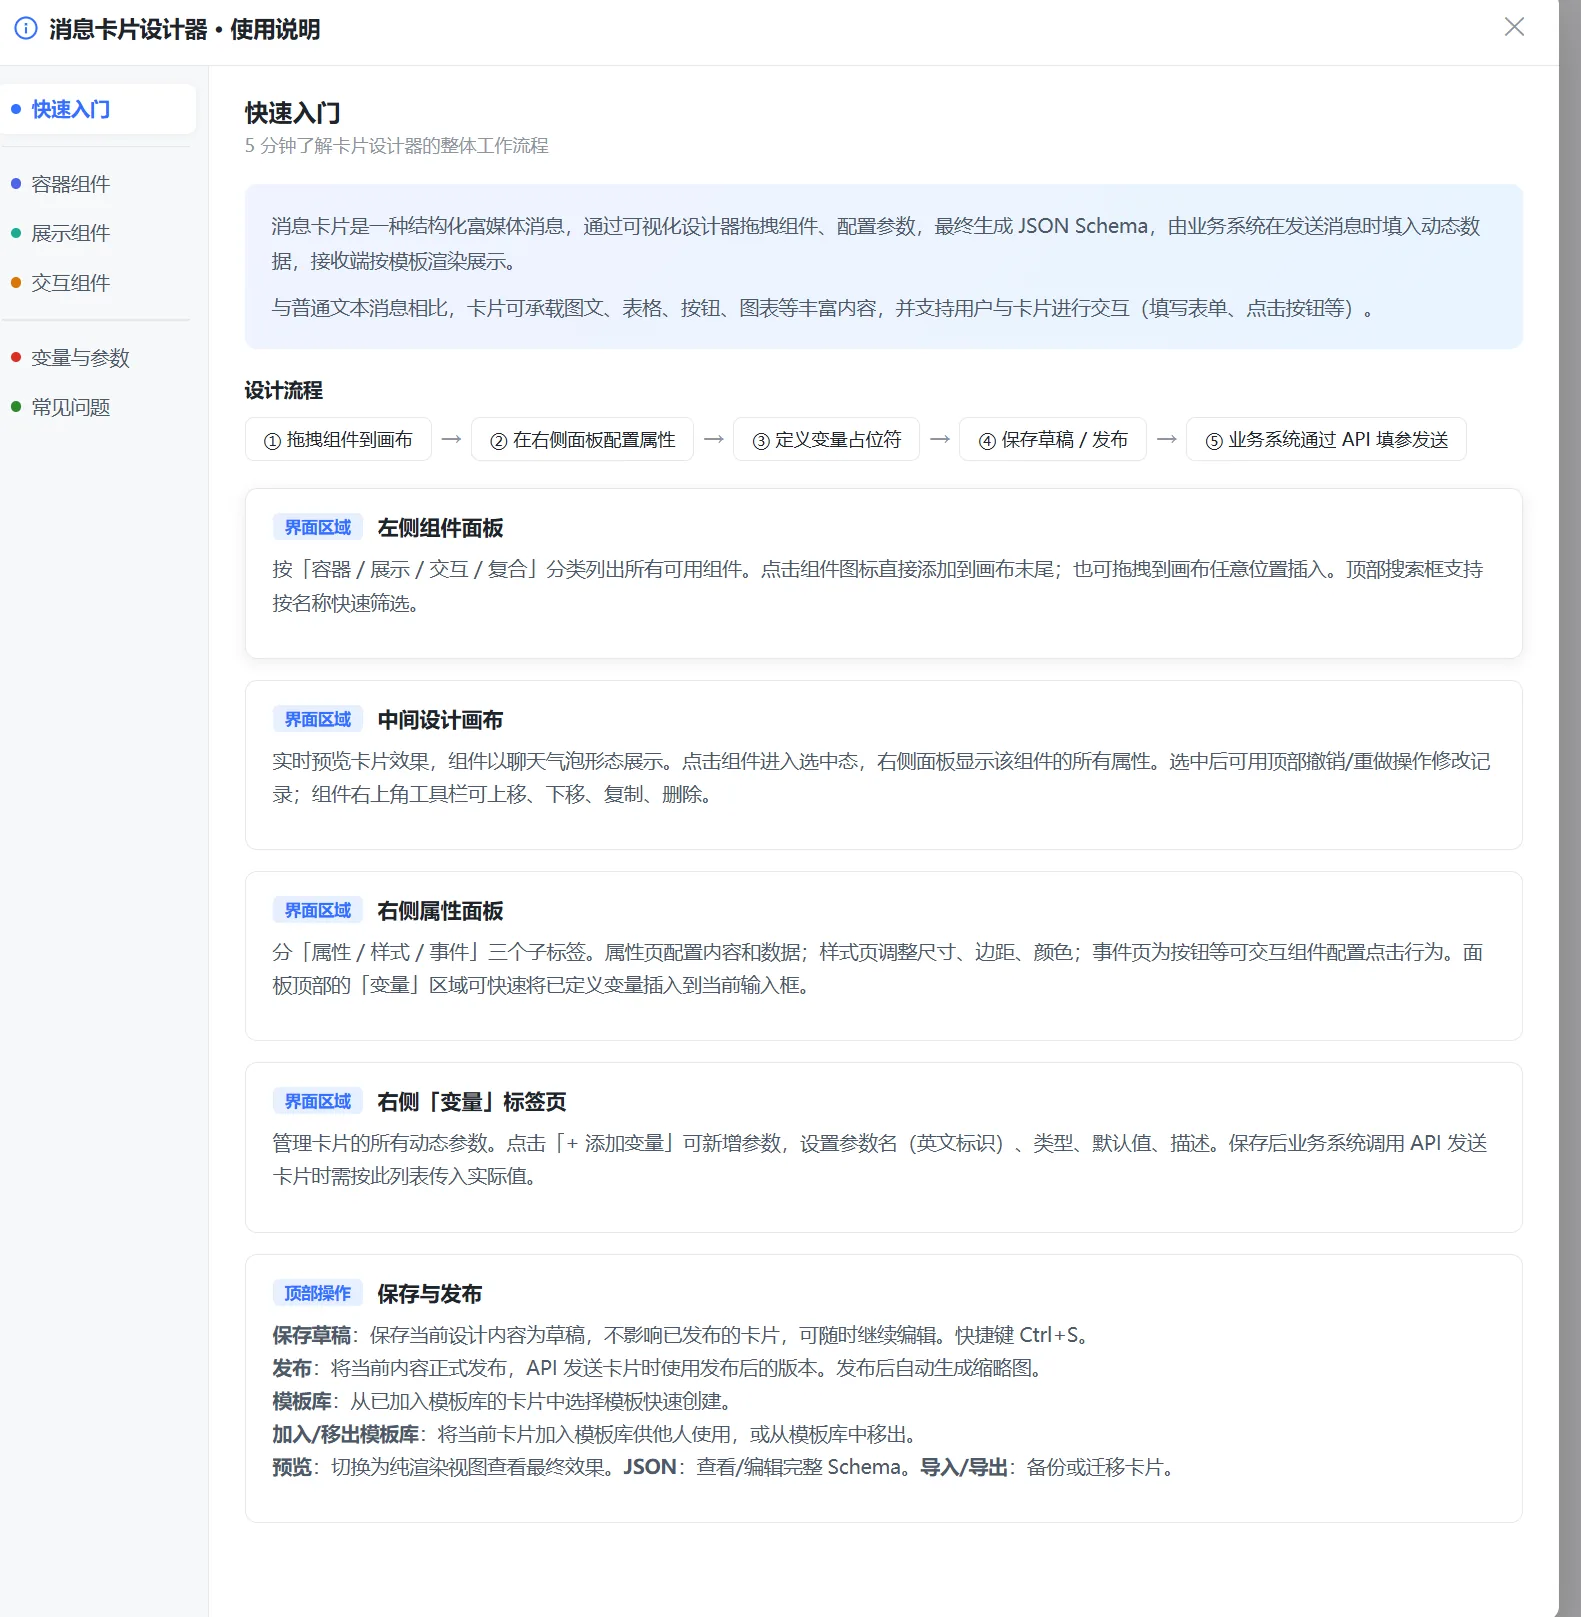Click 界面区域 tag beside 左侧组件面板
Image resolution: width=1581 pixels, height=1617 pixels.
(318, 527)
